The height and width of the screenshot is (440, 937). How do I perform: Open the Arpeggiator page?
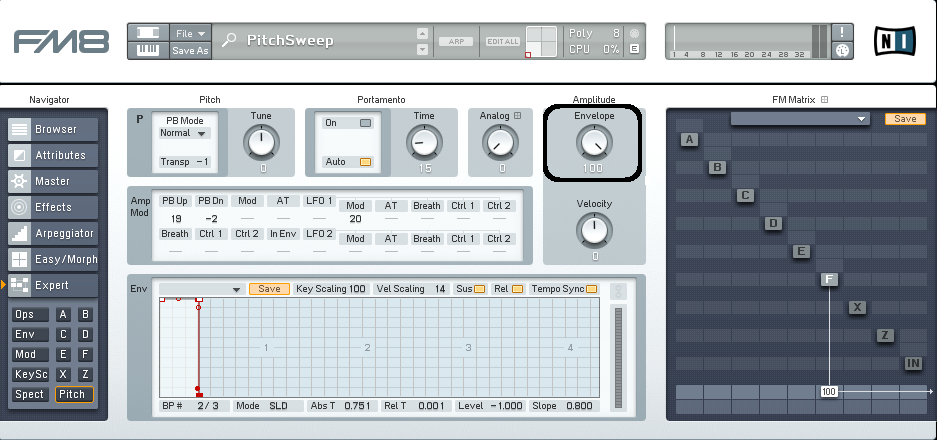[53, 233]
